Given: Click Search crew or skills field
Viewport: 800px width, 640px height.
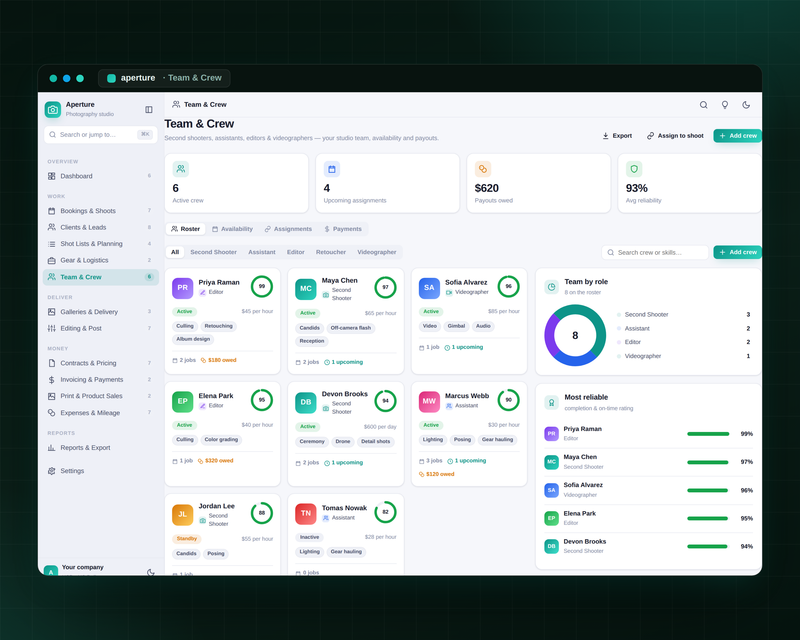Looking at the screenshot, I should (655, 252).
